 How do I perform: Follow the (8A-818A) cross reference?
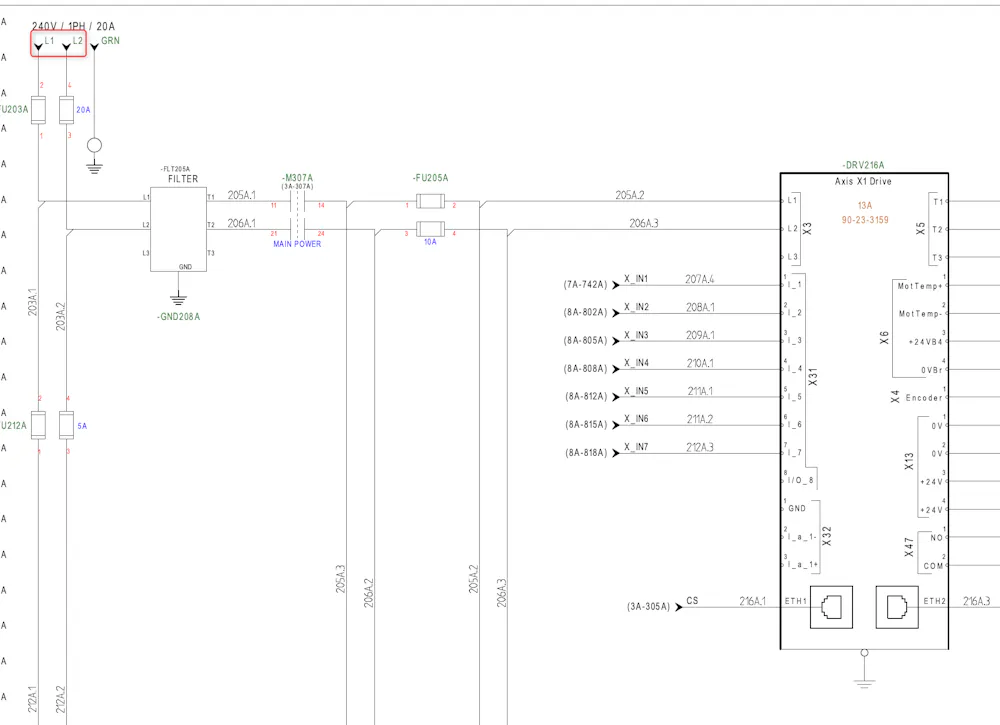[x=586, y=453]
